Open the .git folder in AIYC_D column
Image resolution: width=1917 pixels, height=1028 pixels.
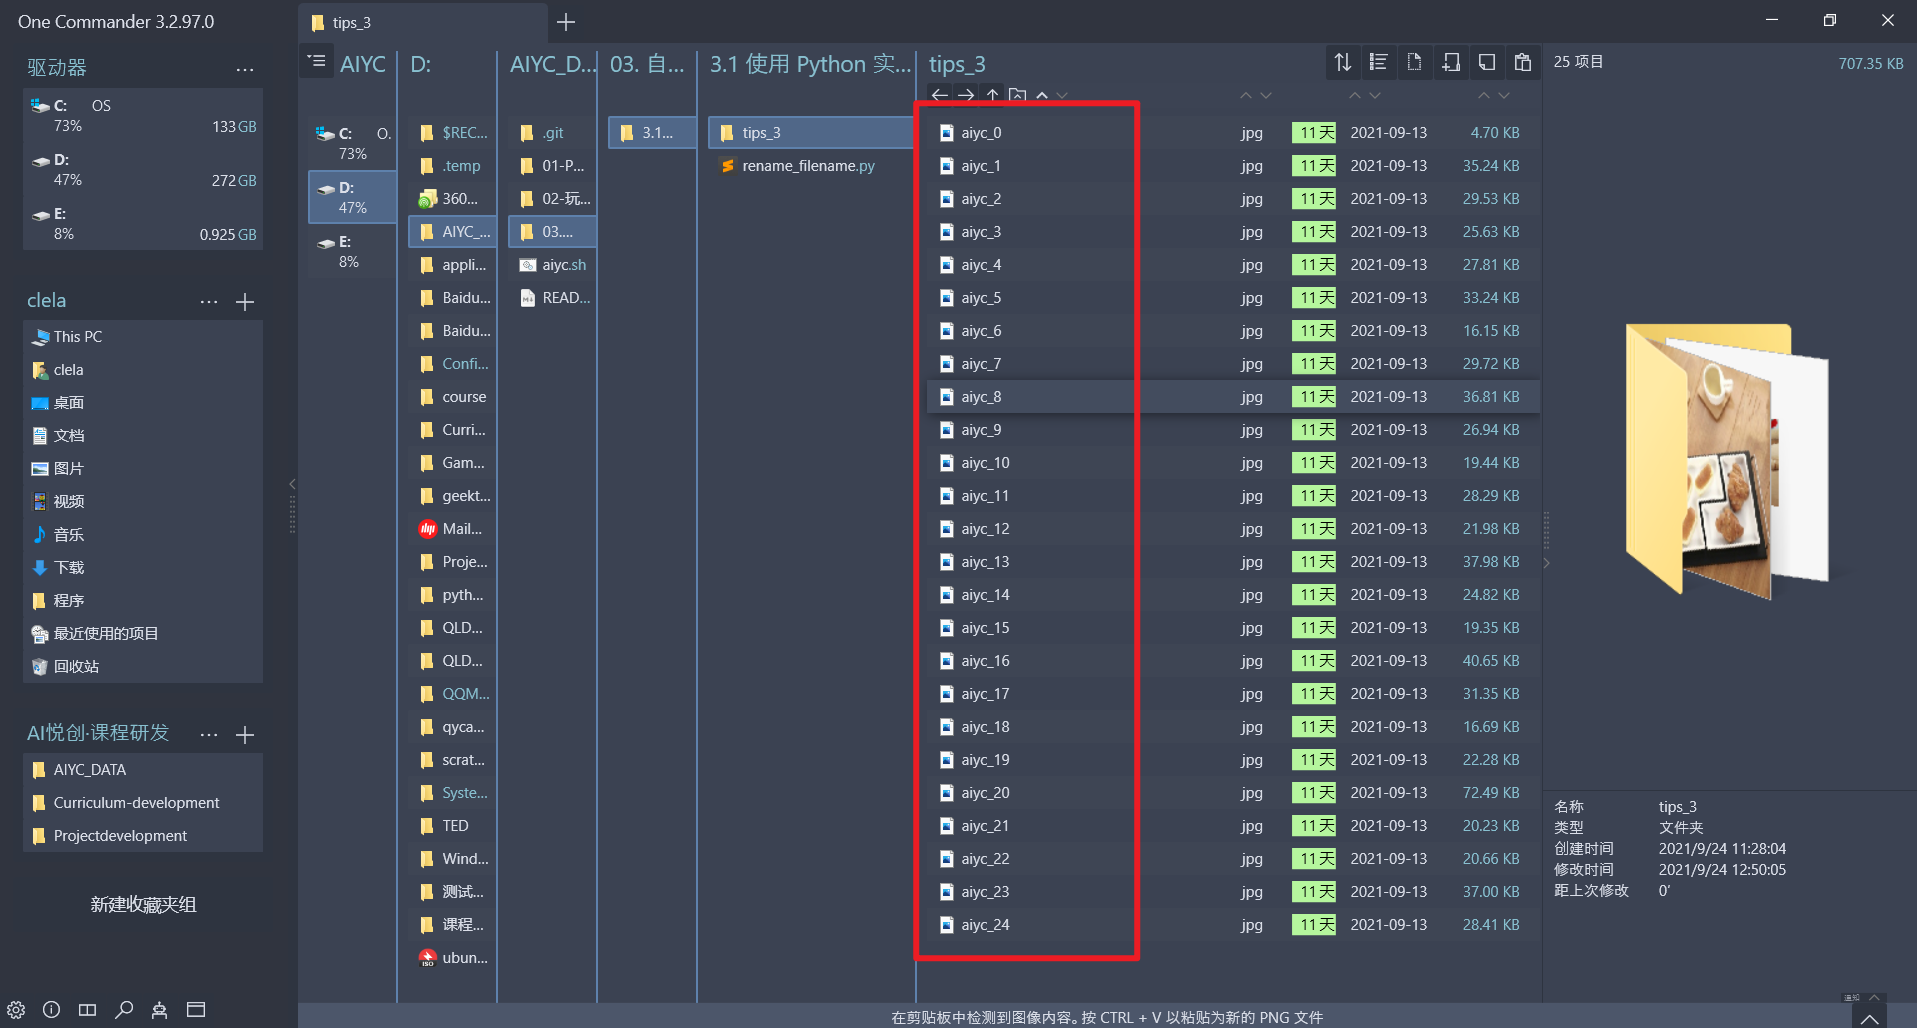point(552,133)
